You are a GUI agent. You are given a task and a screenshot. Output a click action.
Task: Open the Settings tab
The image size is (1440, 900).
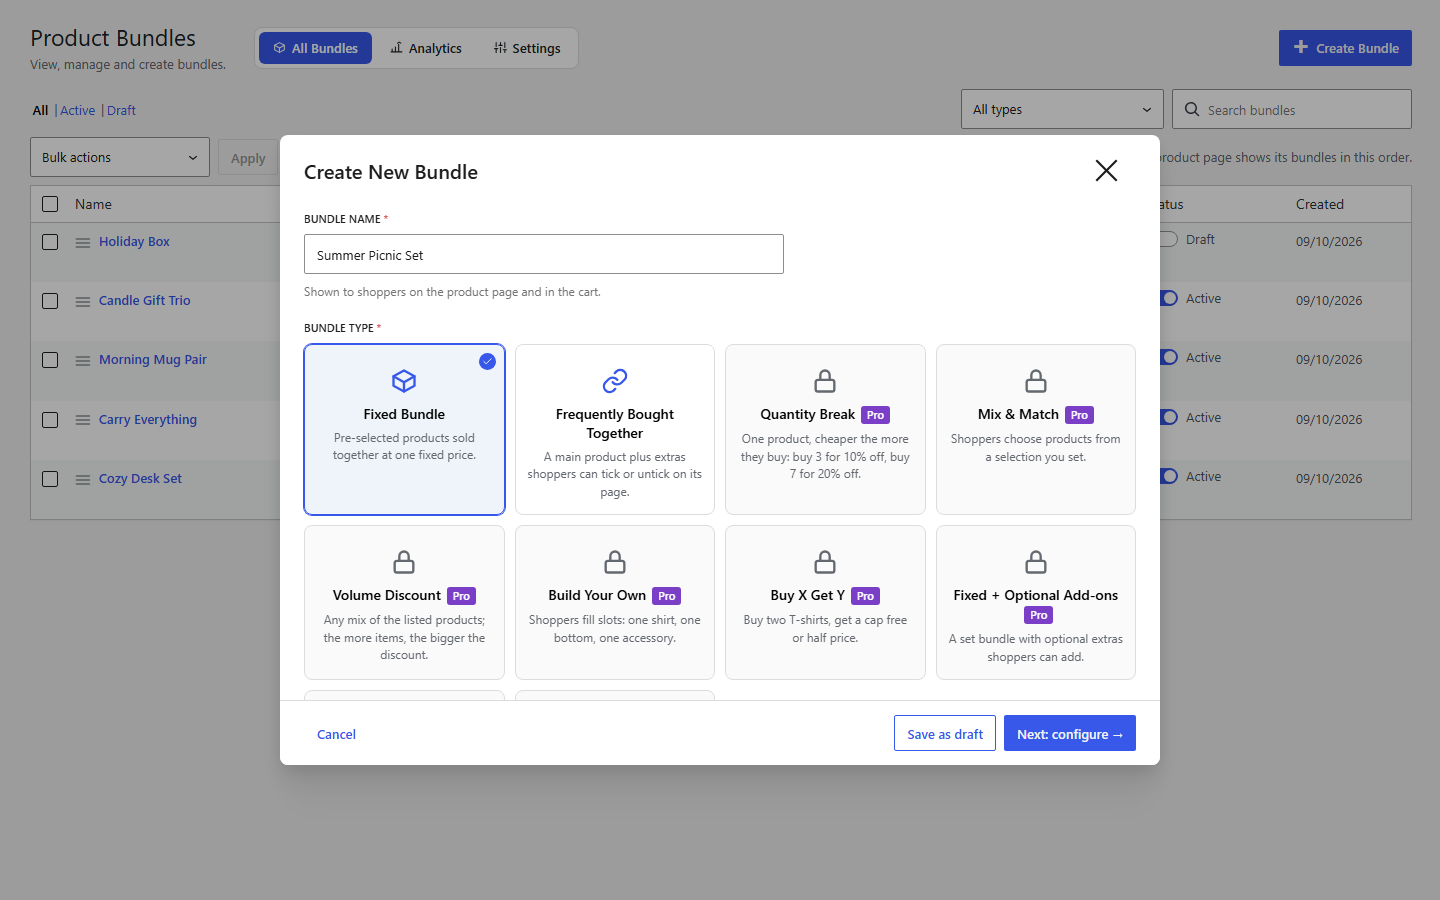(527, 48)
